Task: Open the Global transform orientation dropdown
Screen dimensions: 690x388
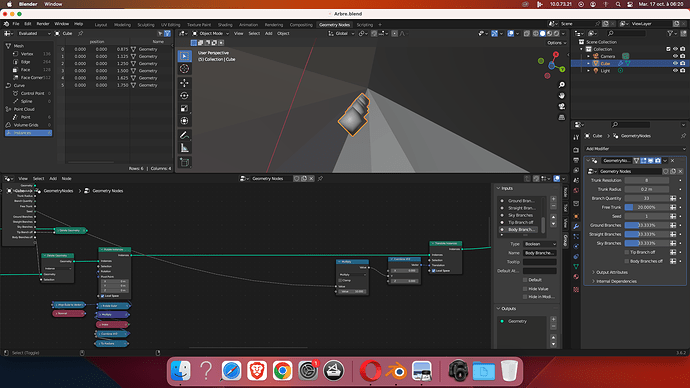Action: [x=341, y=33]
